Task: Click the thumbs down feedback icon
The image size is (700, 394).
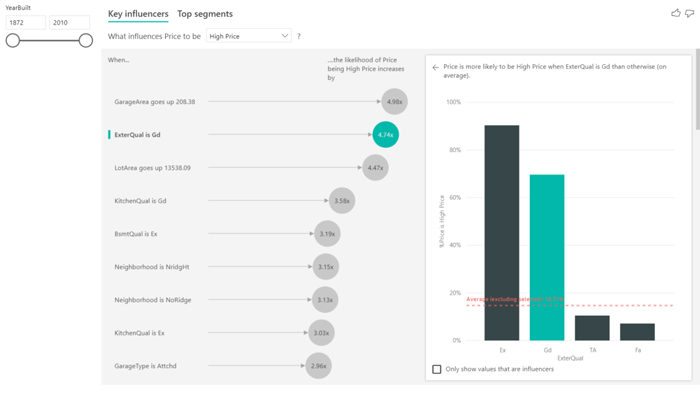Action: click(x=690, y=13)
